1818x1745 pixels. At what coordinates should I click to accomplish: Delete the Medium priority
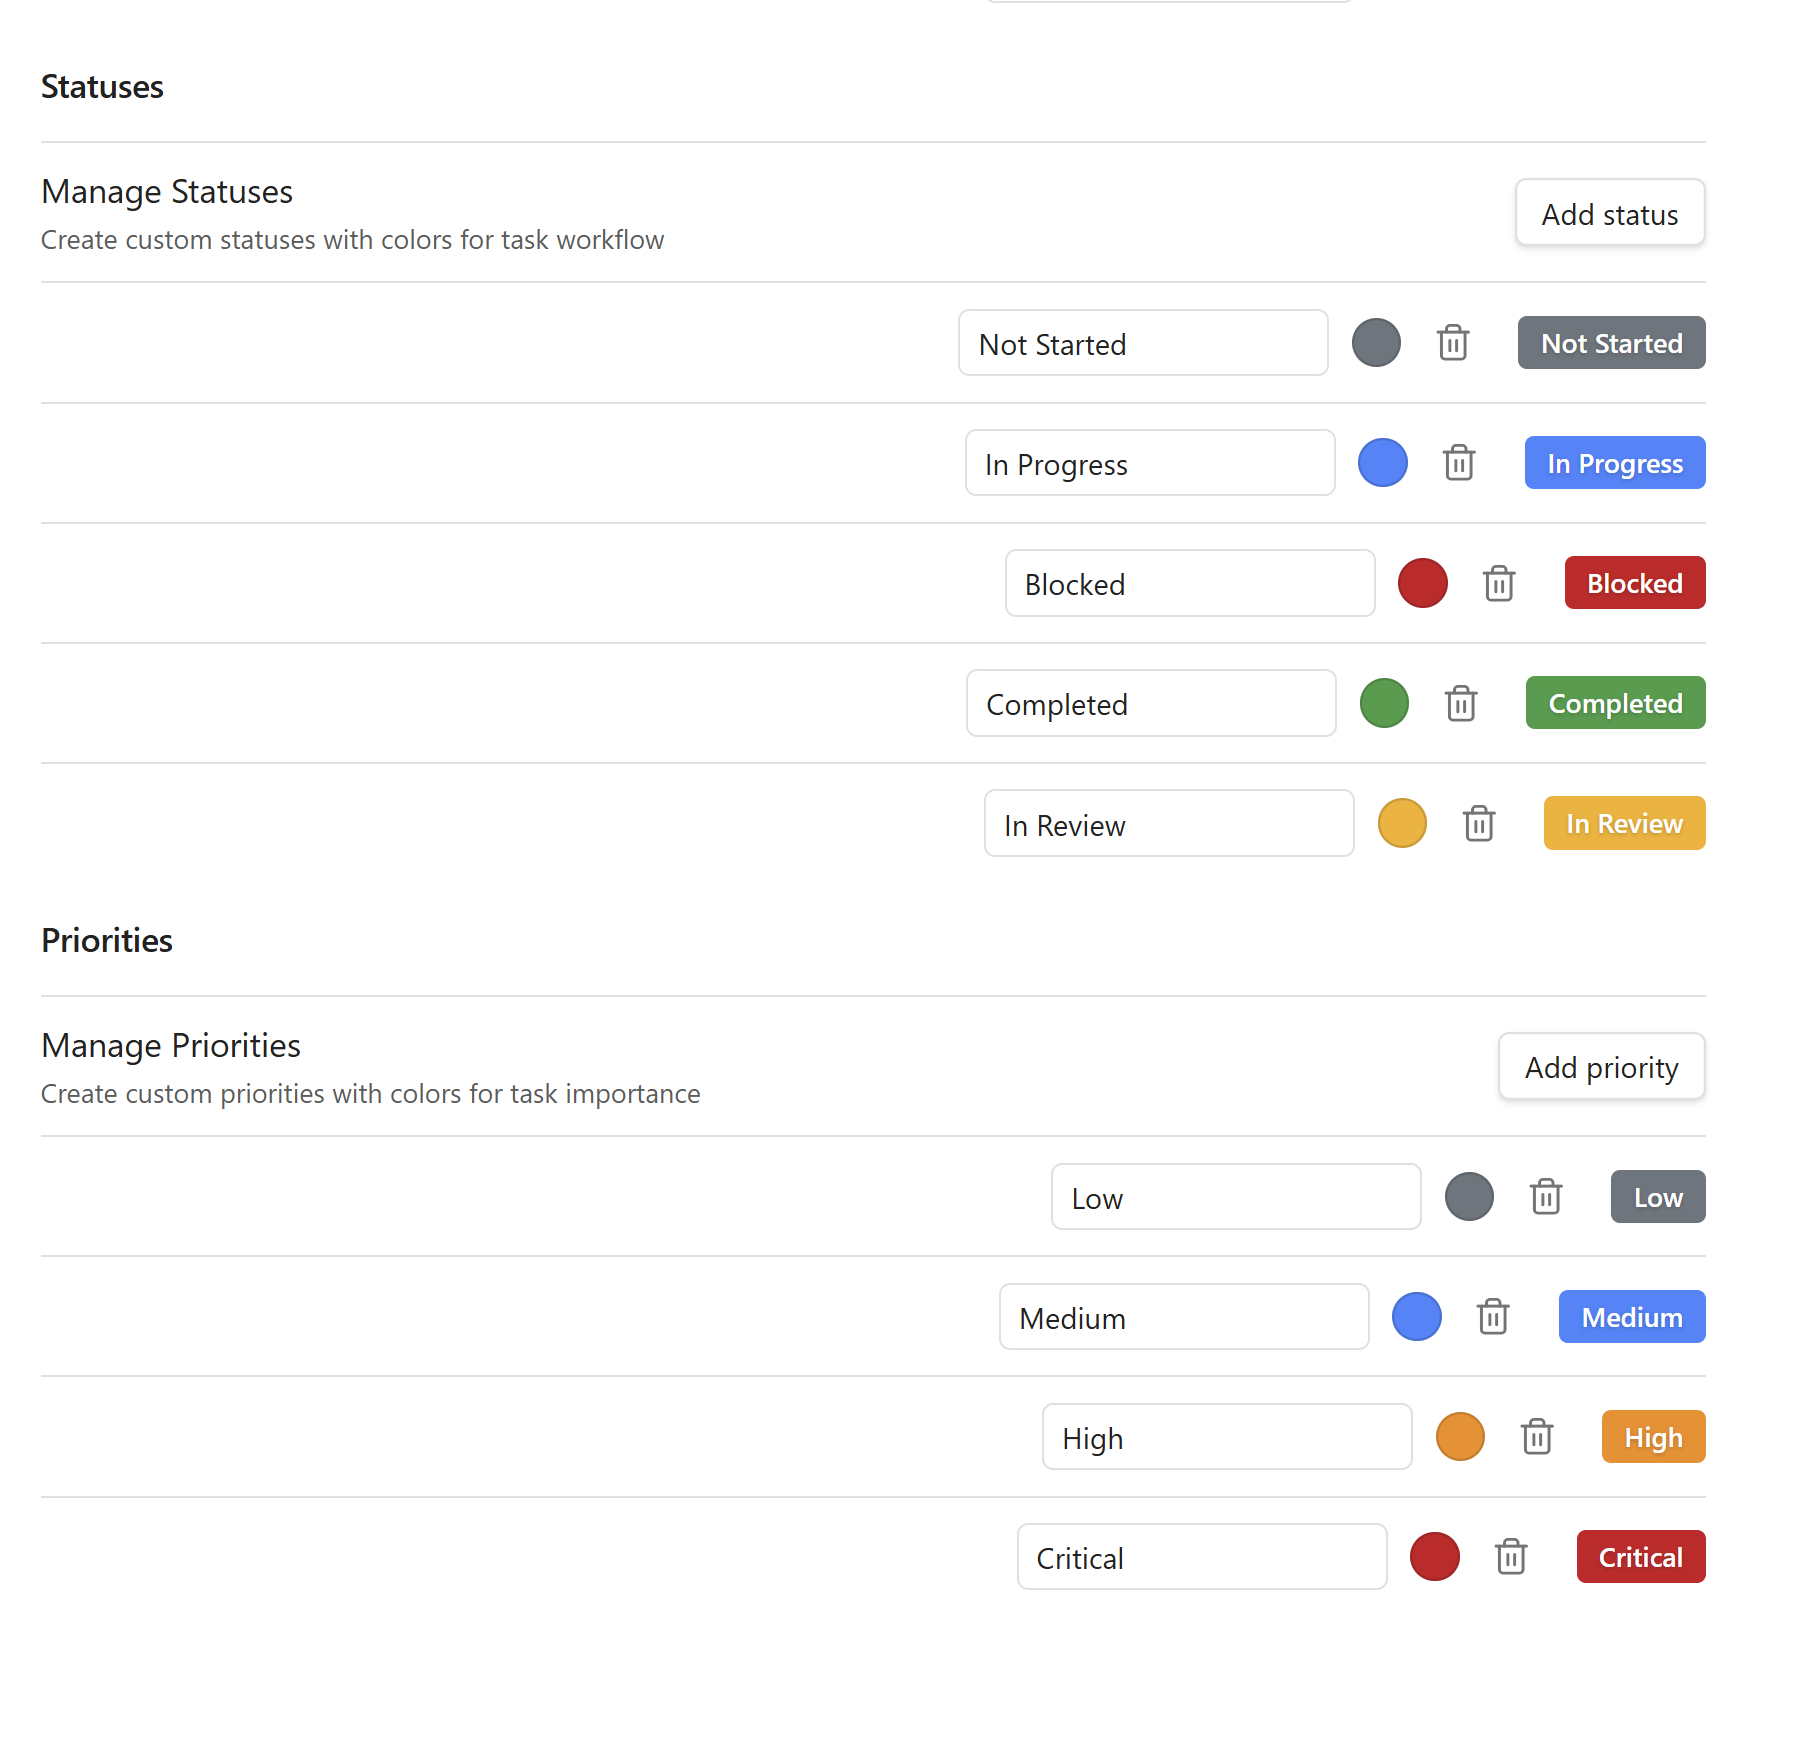[x=1493, y=1317]
